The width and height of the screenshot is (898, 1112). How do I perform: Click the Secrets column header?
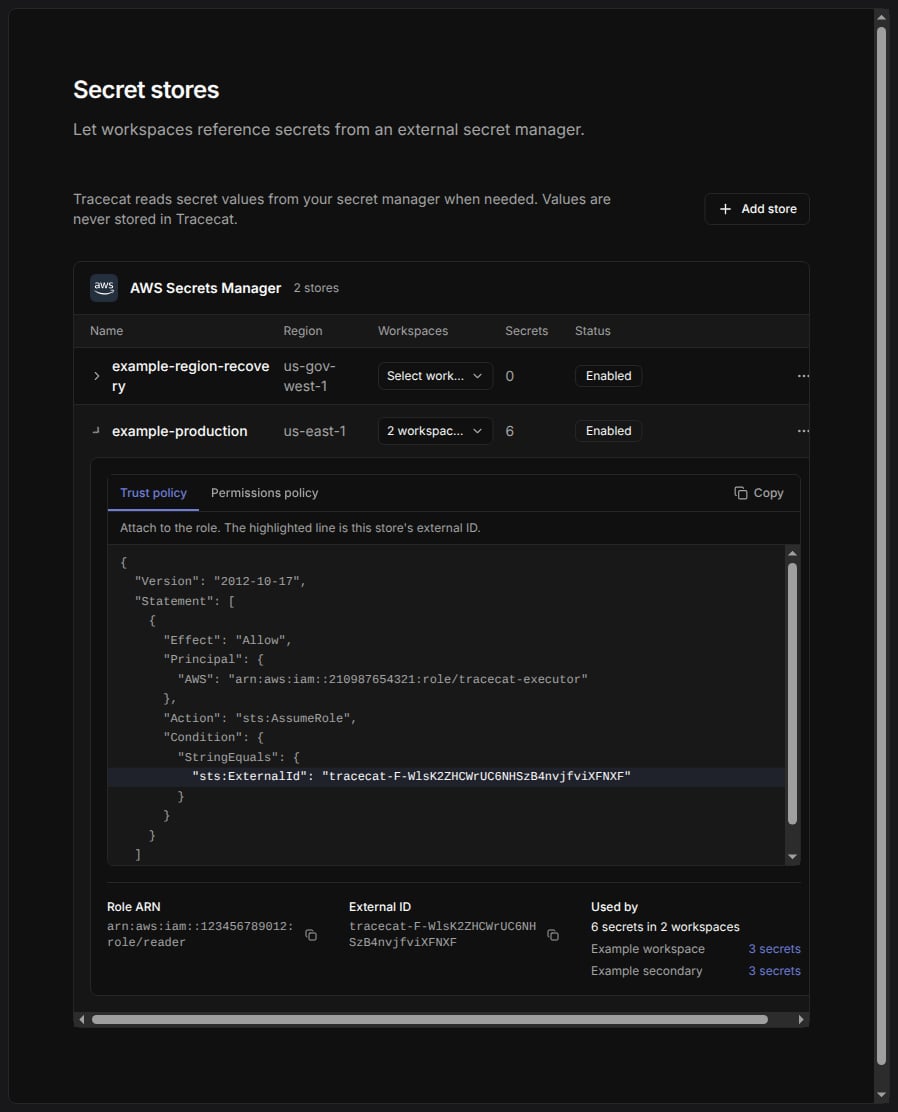526,331
